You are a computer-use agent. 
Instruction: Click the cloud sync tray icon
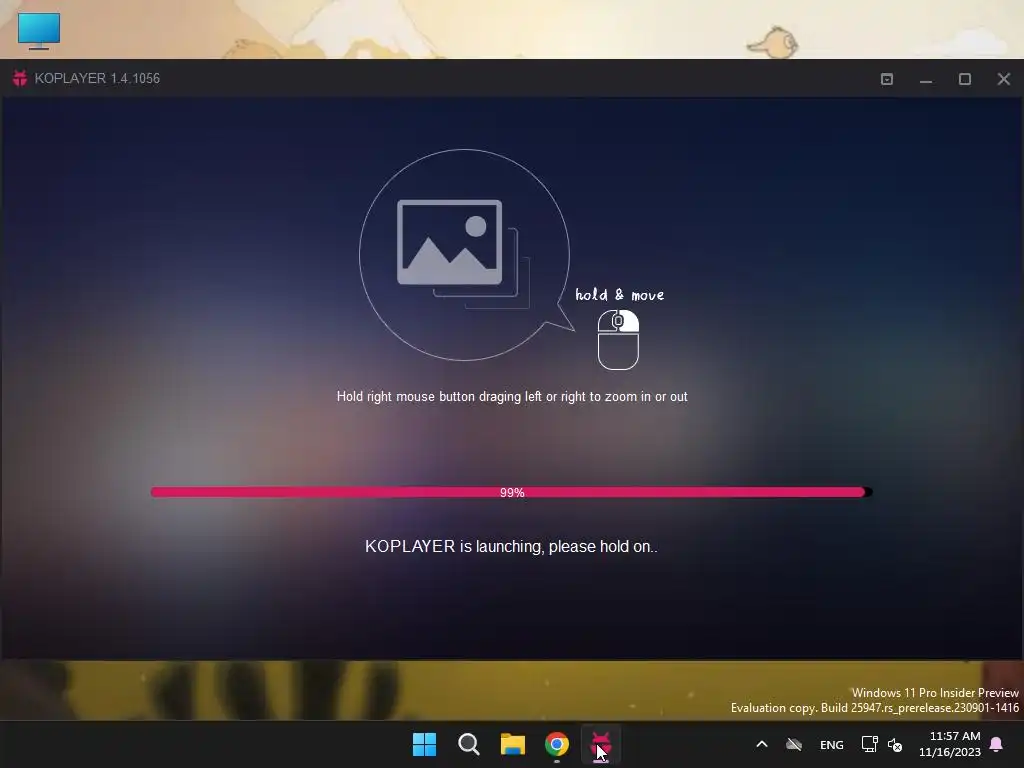[x=793, y=744]
